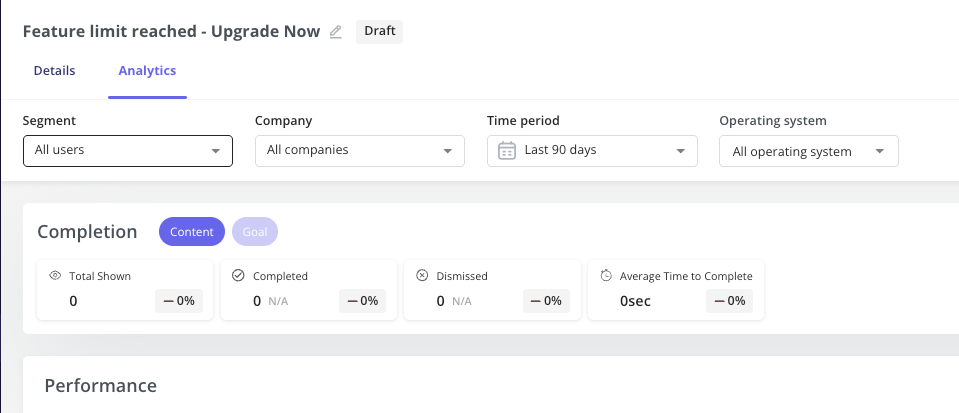Click the calendar icon in Time period
This screenshot has height=413, width=959.
(506, 151)
